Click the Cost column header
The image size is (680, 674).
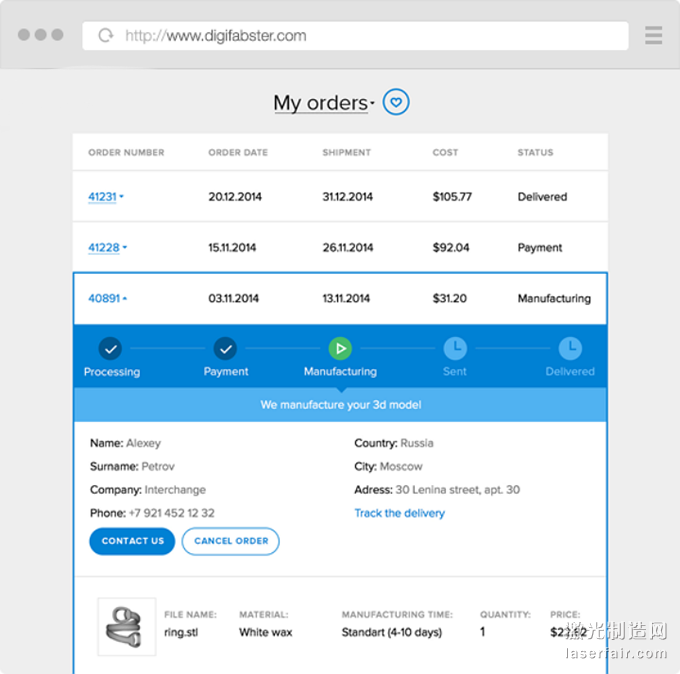[445, 153]
